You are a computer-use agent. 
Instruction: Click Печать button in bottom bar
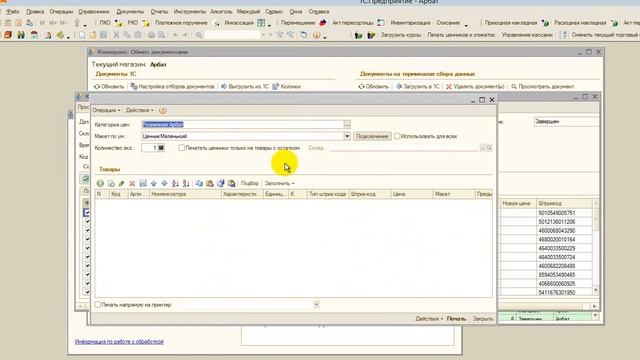pyautogui.click(x=456, y=319)
